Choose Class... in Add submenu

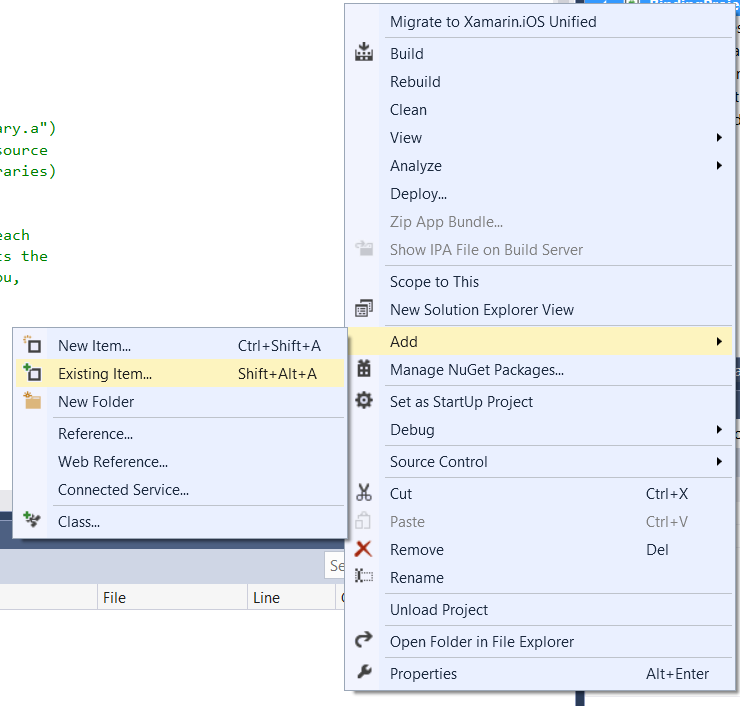click(x=180, y=522)
